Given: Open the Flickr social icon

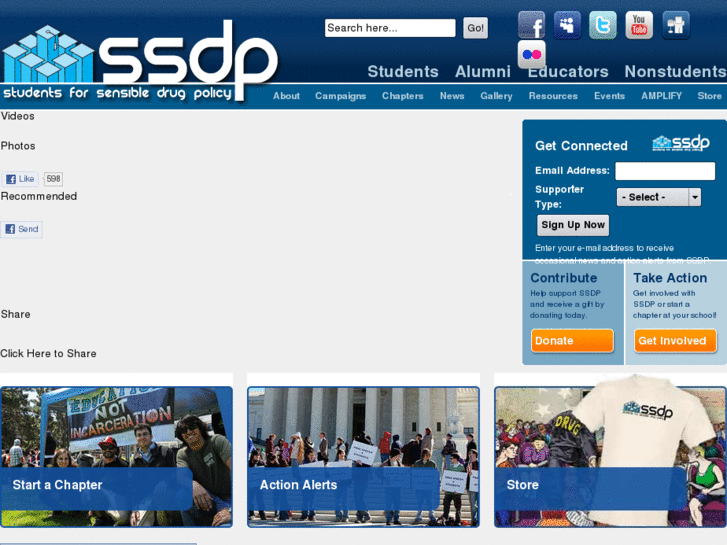Looking at the screenshot, I should (531, 54).
